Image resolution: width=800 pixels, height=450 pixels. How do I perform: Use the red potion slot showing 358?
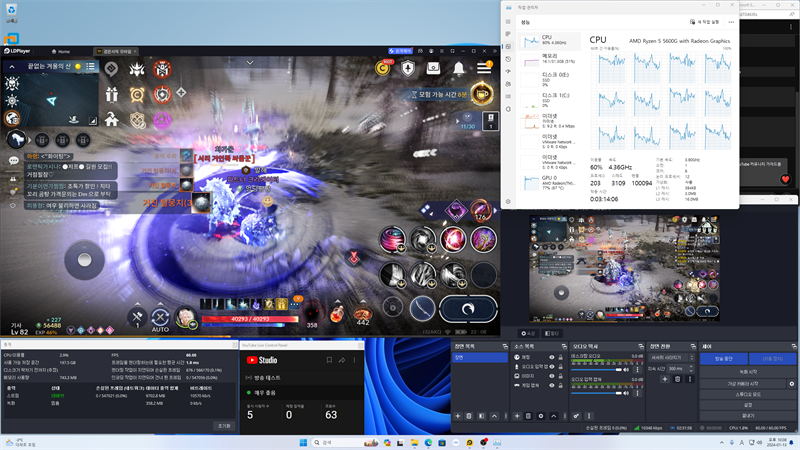[312, 313]
